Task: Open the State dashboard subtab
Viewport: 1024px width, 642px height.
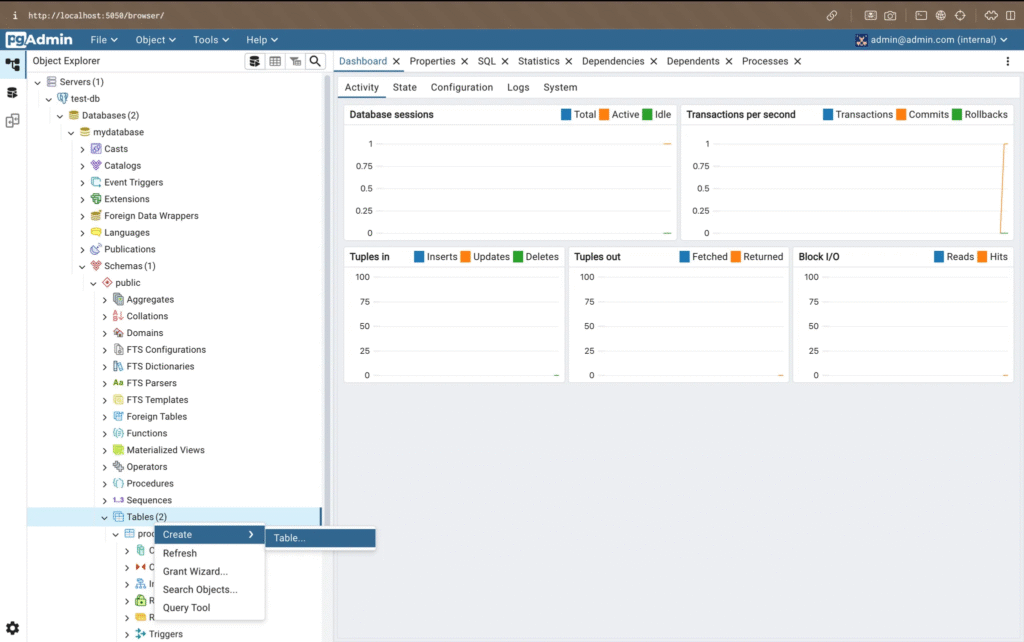Action: [x=404, y=87]
